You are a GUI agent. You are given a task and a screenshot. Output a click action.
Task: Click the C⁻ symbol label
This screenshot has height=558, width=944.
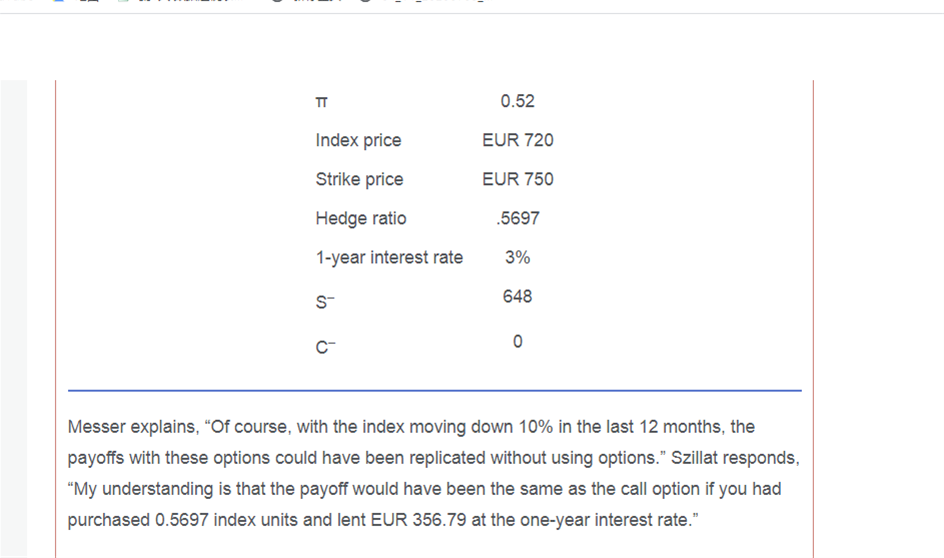326,347
